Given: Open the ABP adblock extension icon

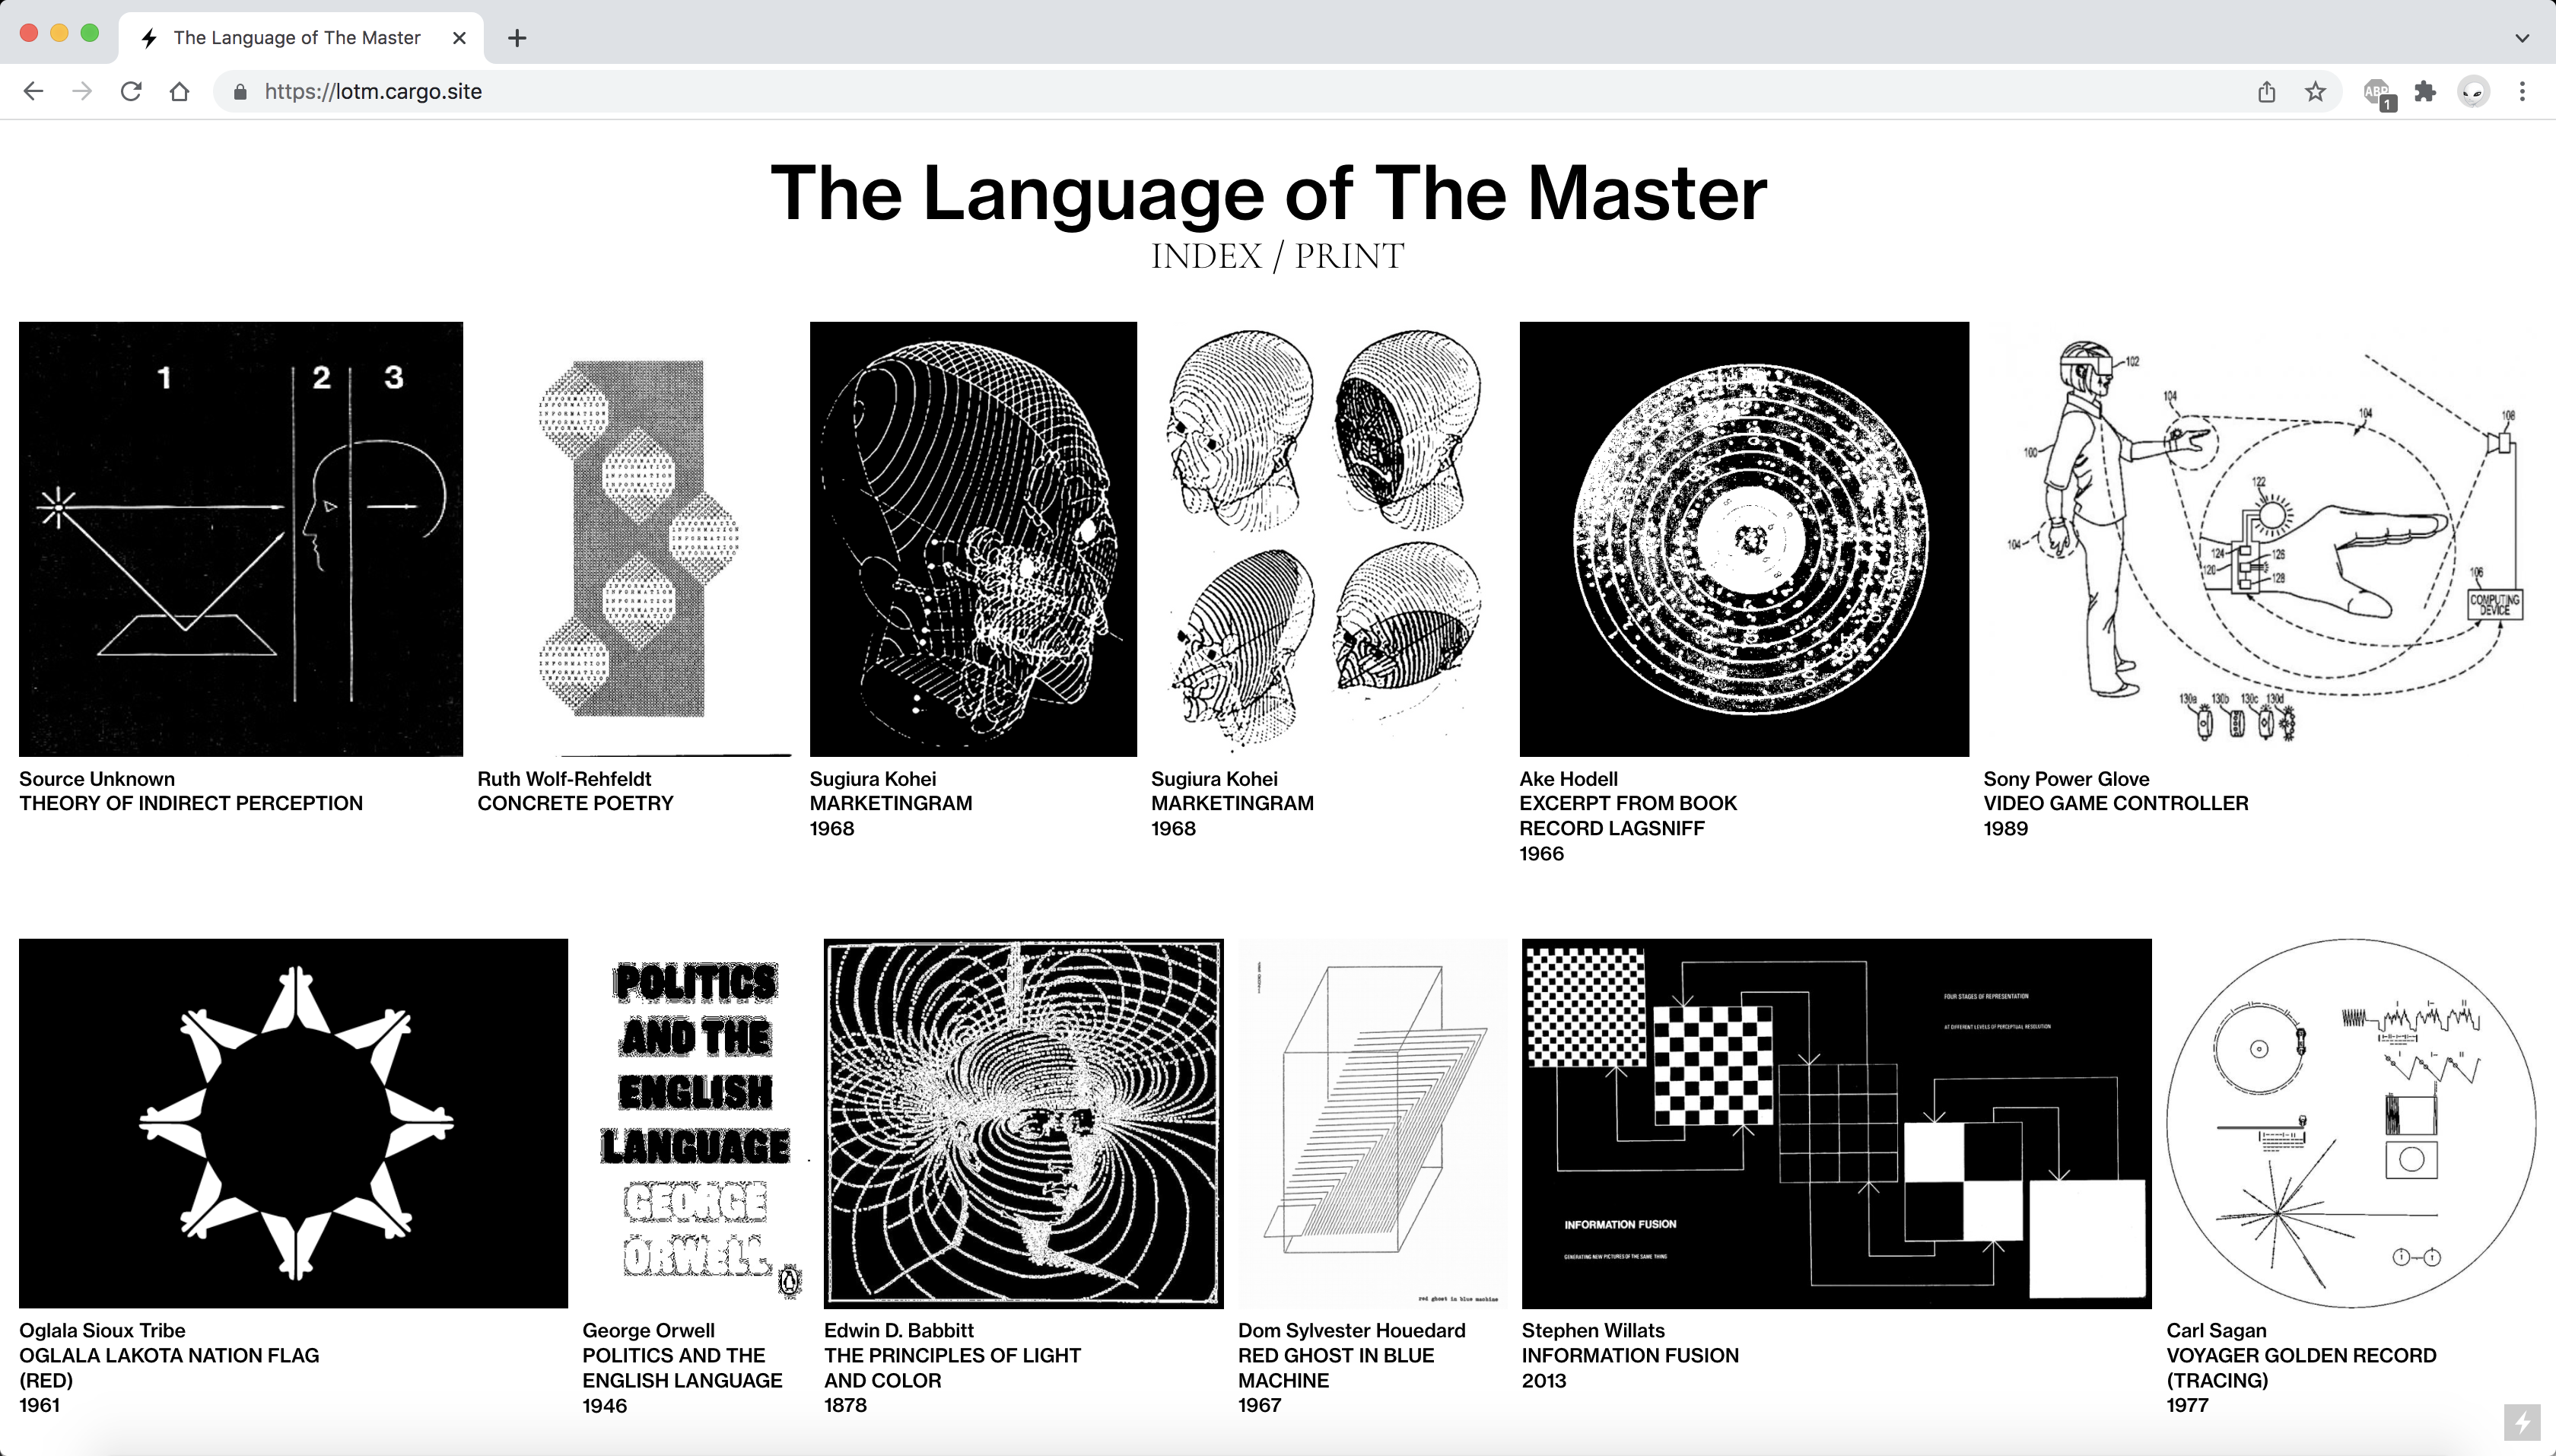Looking at the screenshot, I should pyautogui.click(x=2378, y=93).
